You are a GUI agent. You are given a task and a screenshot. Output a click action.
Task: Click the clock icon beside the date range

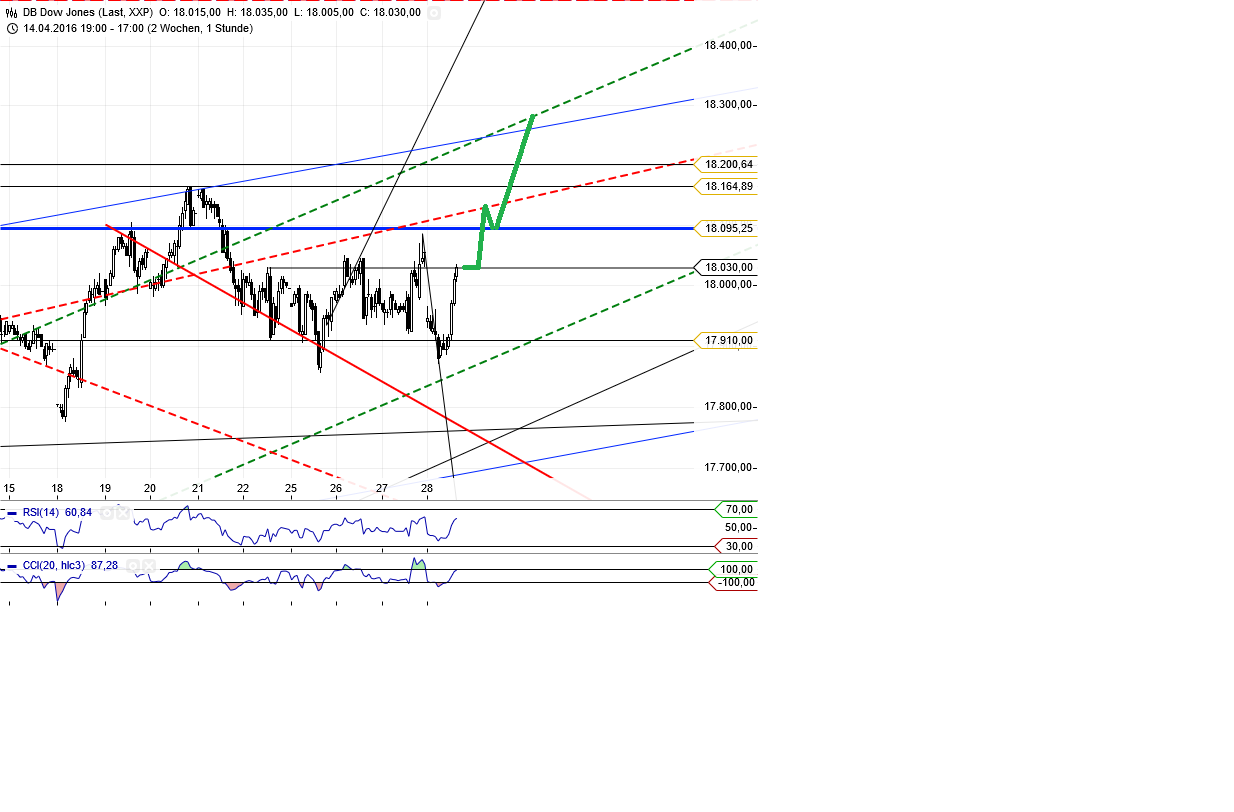12,28
